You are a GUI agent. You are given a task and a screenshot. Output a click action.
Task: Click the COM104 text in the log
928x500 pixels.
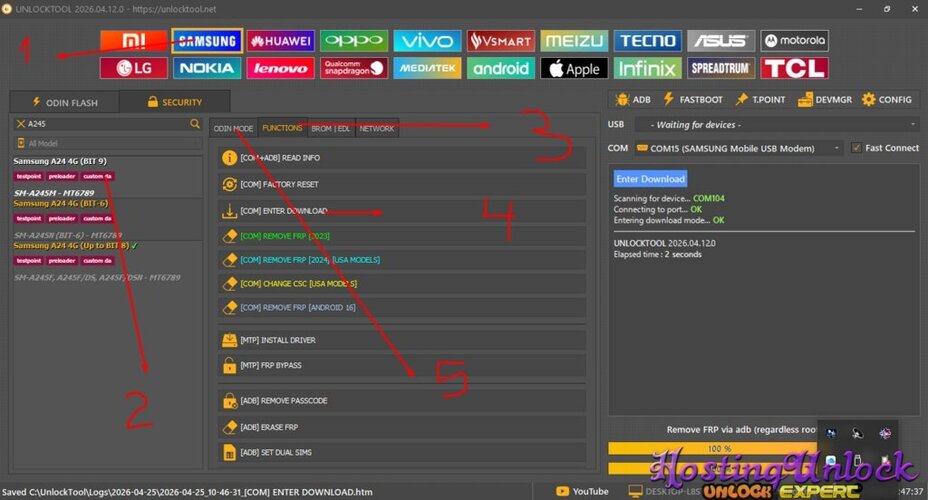709,198
